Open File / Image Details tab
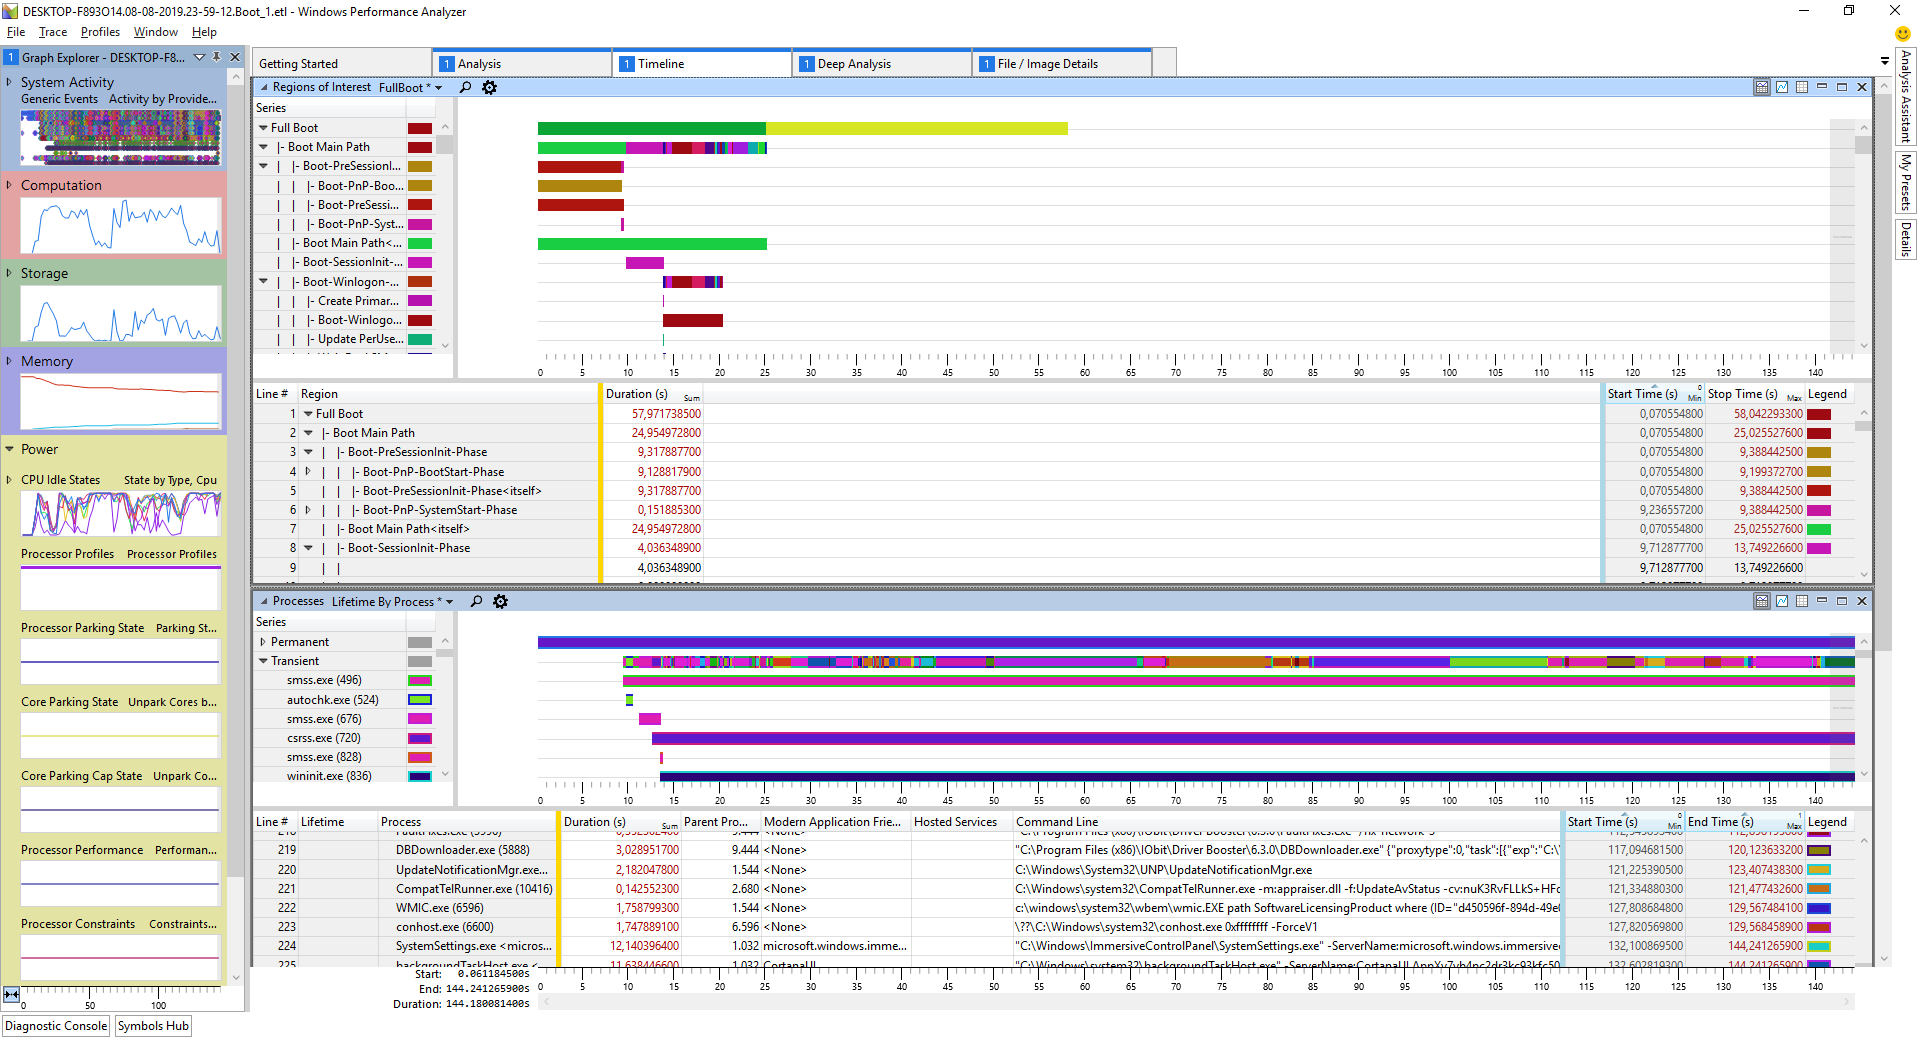Viewport: 1920px width, 1040px height. coord(1061,63)
